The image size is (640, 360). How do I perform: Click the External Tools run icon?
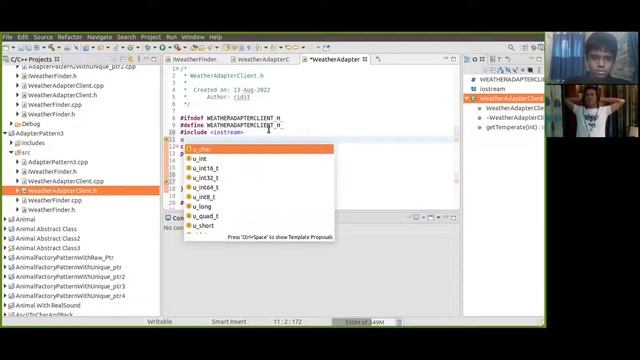pyautogui.click(x=177, y=48)
